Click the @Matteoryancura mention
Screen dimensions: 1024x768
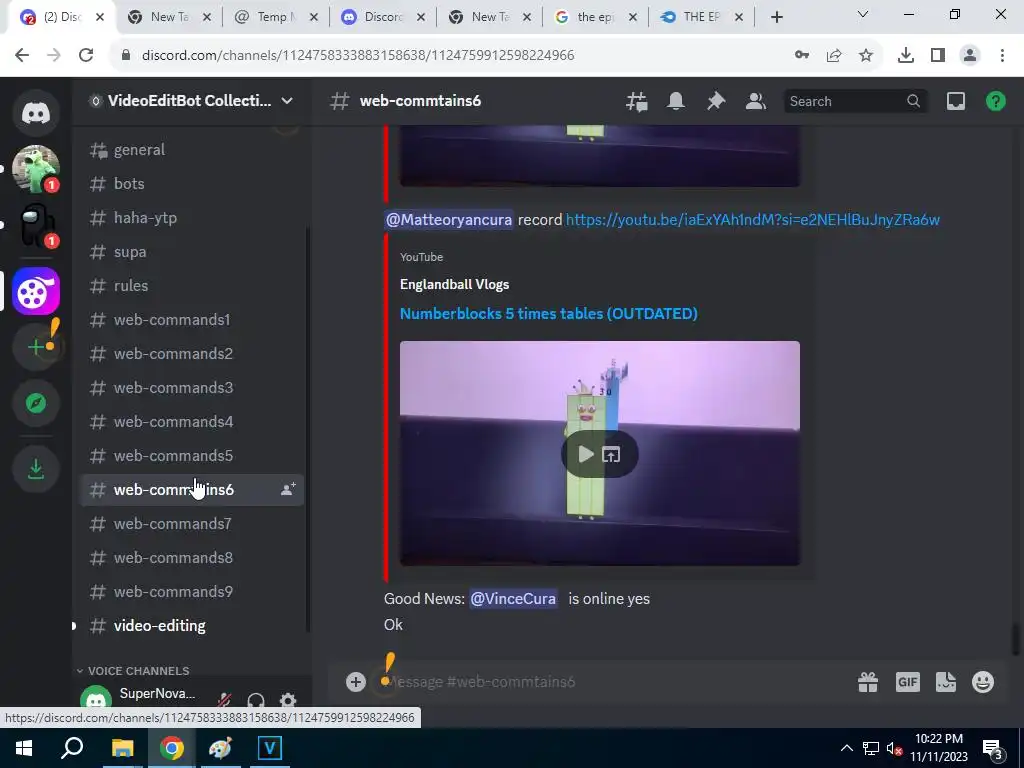tap(449, 219)
